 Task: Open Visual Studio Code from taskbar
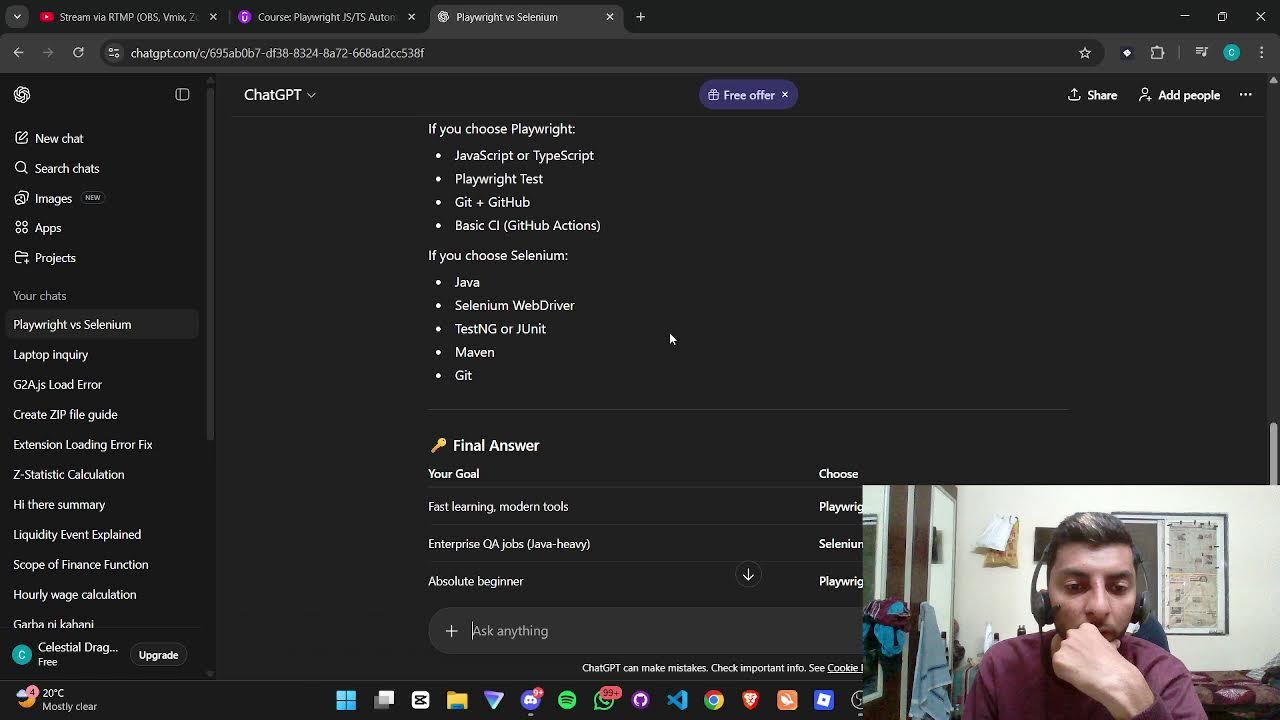(677, 700)
